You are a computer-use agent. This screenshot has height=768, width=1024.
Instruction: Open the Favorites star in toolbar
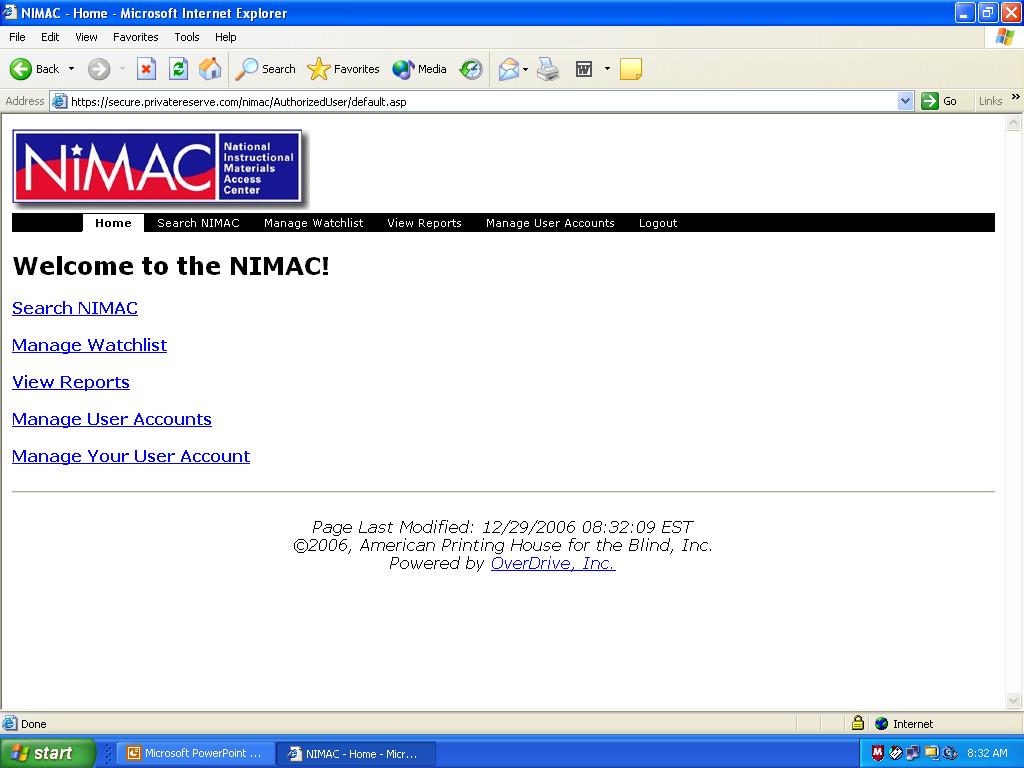[x=344, y=69]
